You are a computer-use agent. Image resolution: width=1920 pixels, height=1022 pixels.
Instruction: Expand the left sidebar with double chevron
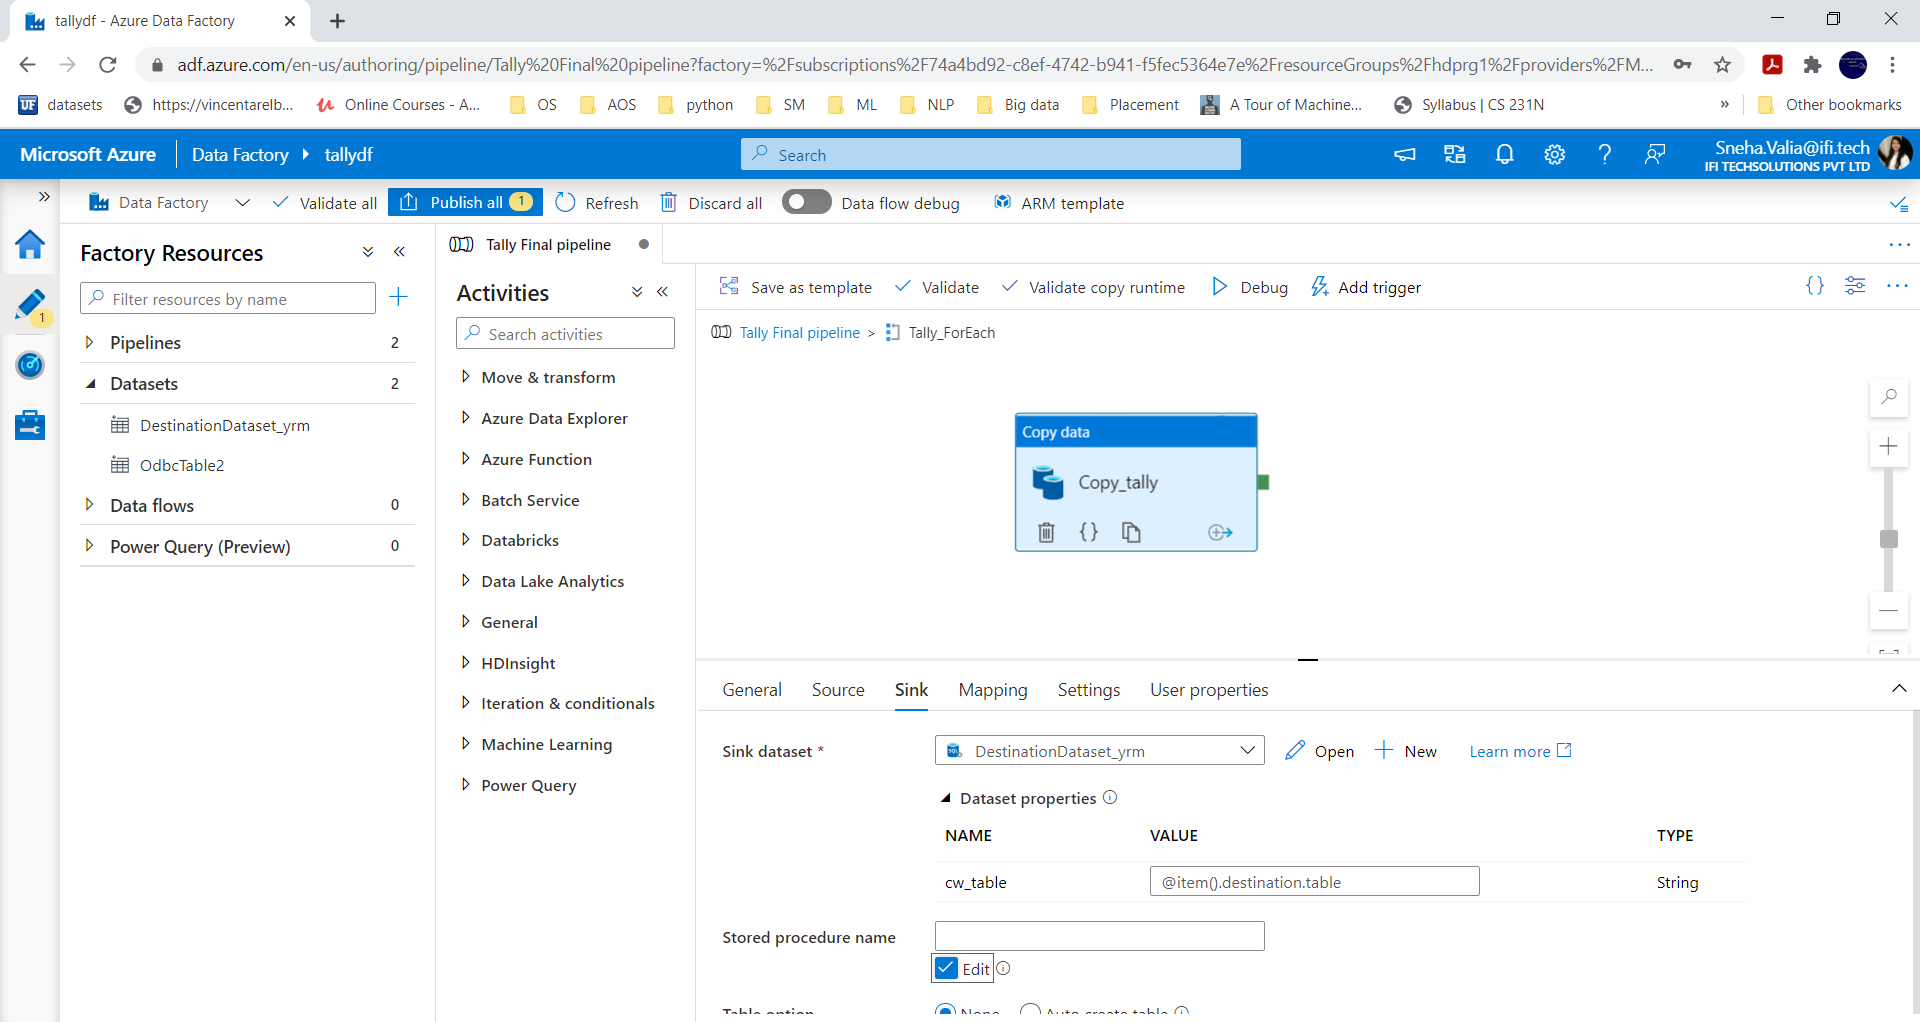pos(44,196)
